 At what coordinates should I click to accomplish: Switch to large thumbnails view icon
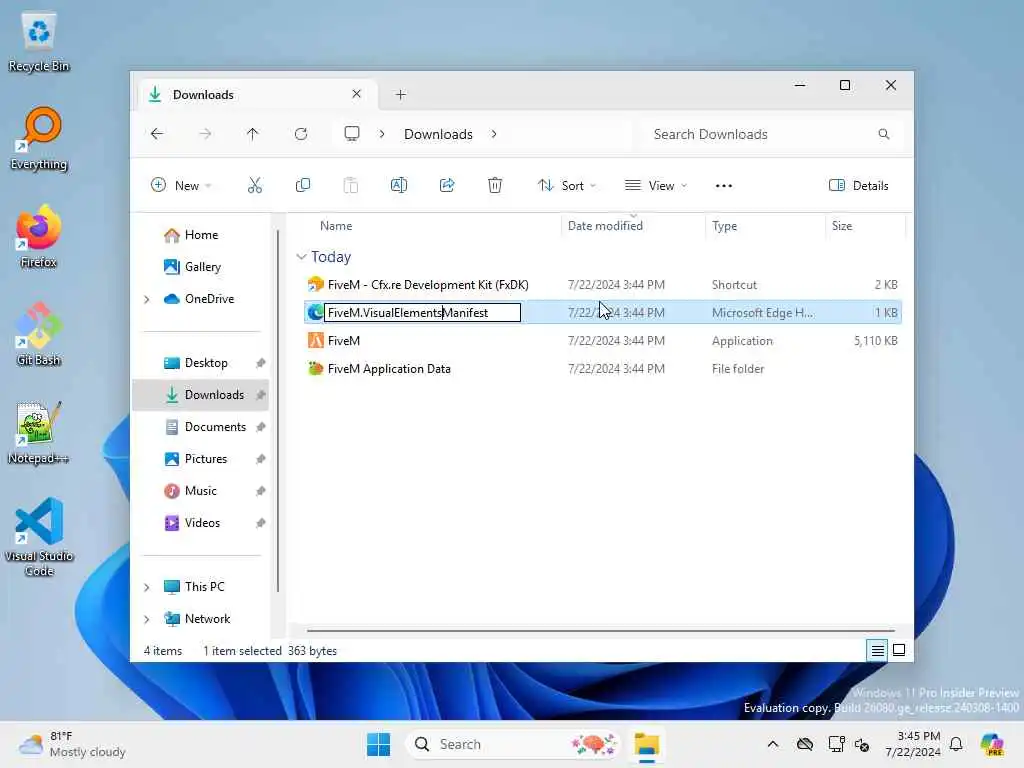click(x=899, y=650)
